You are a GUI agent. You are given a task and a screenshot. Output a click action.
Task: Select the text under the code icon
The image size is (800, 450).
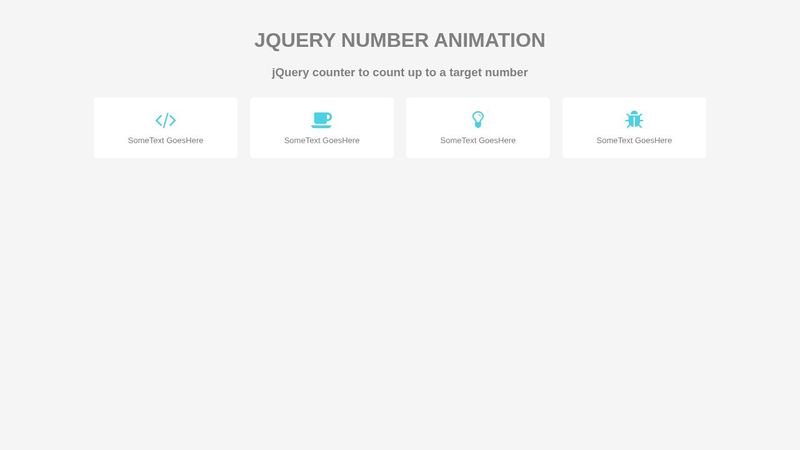point(165,141)
